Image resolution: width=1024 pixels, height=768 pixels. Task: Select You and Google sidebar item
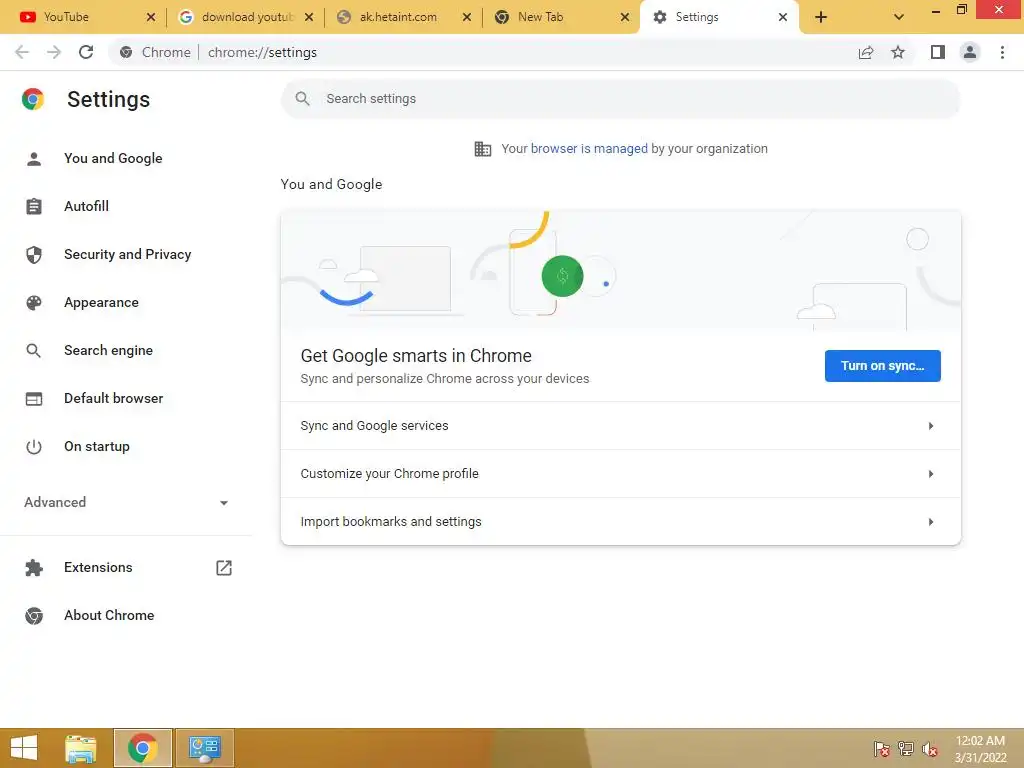point(113,159)
